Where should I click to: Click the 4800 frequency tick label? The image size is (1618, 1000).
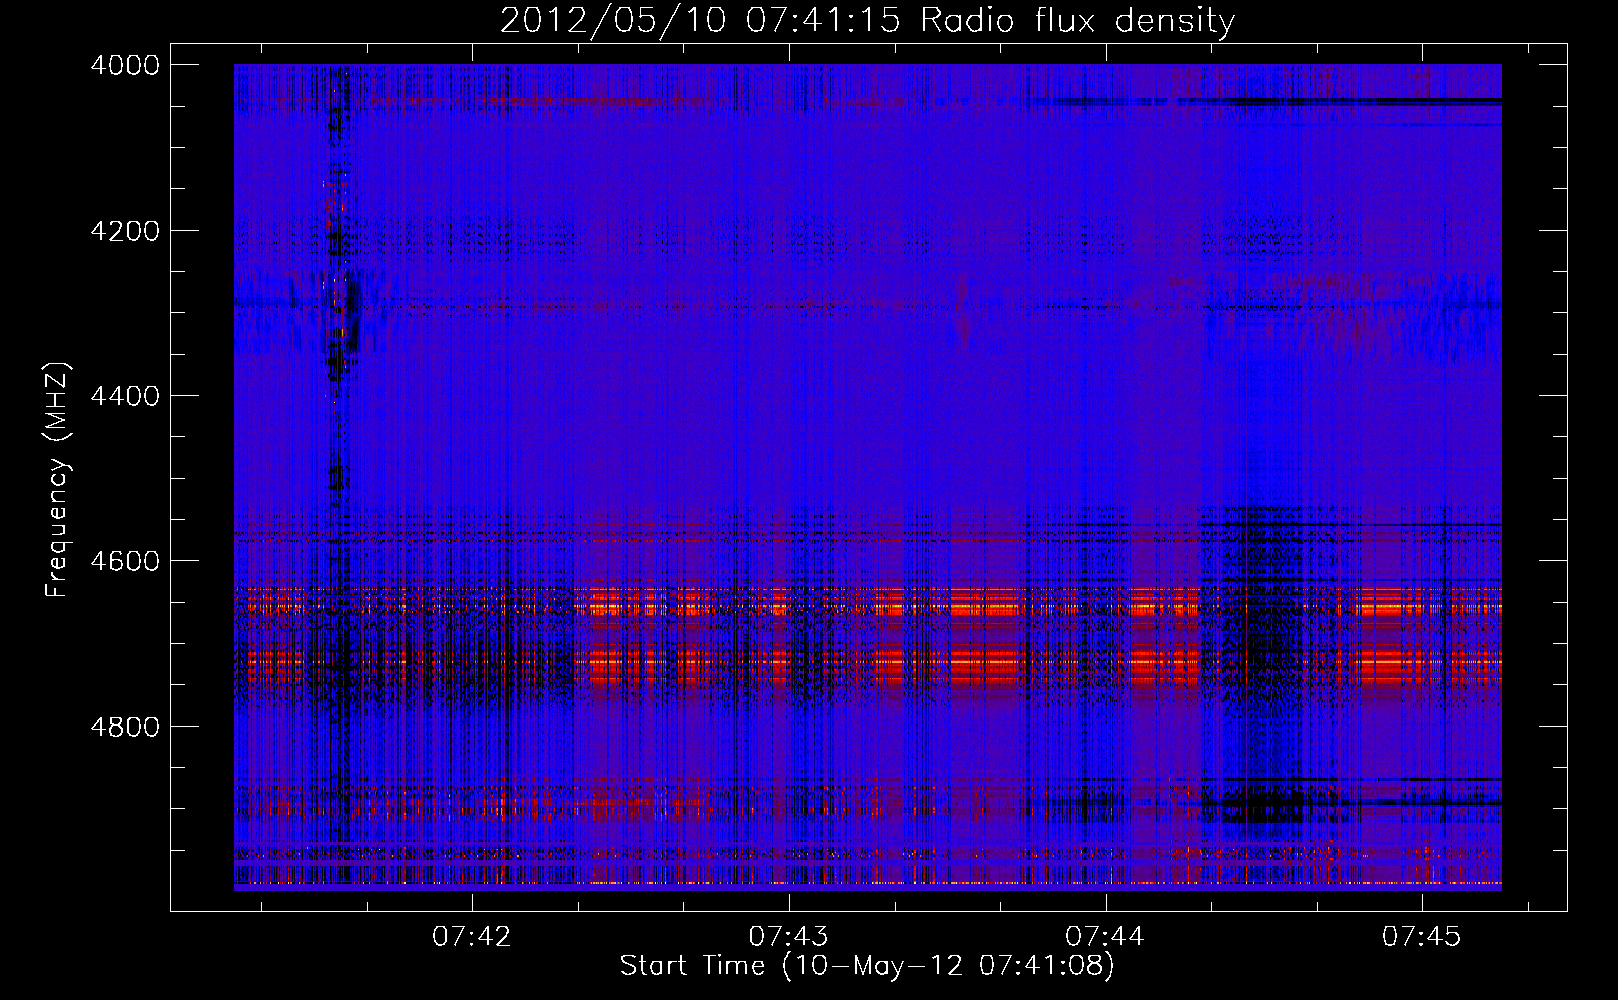(125, 726)
